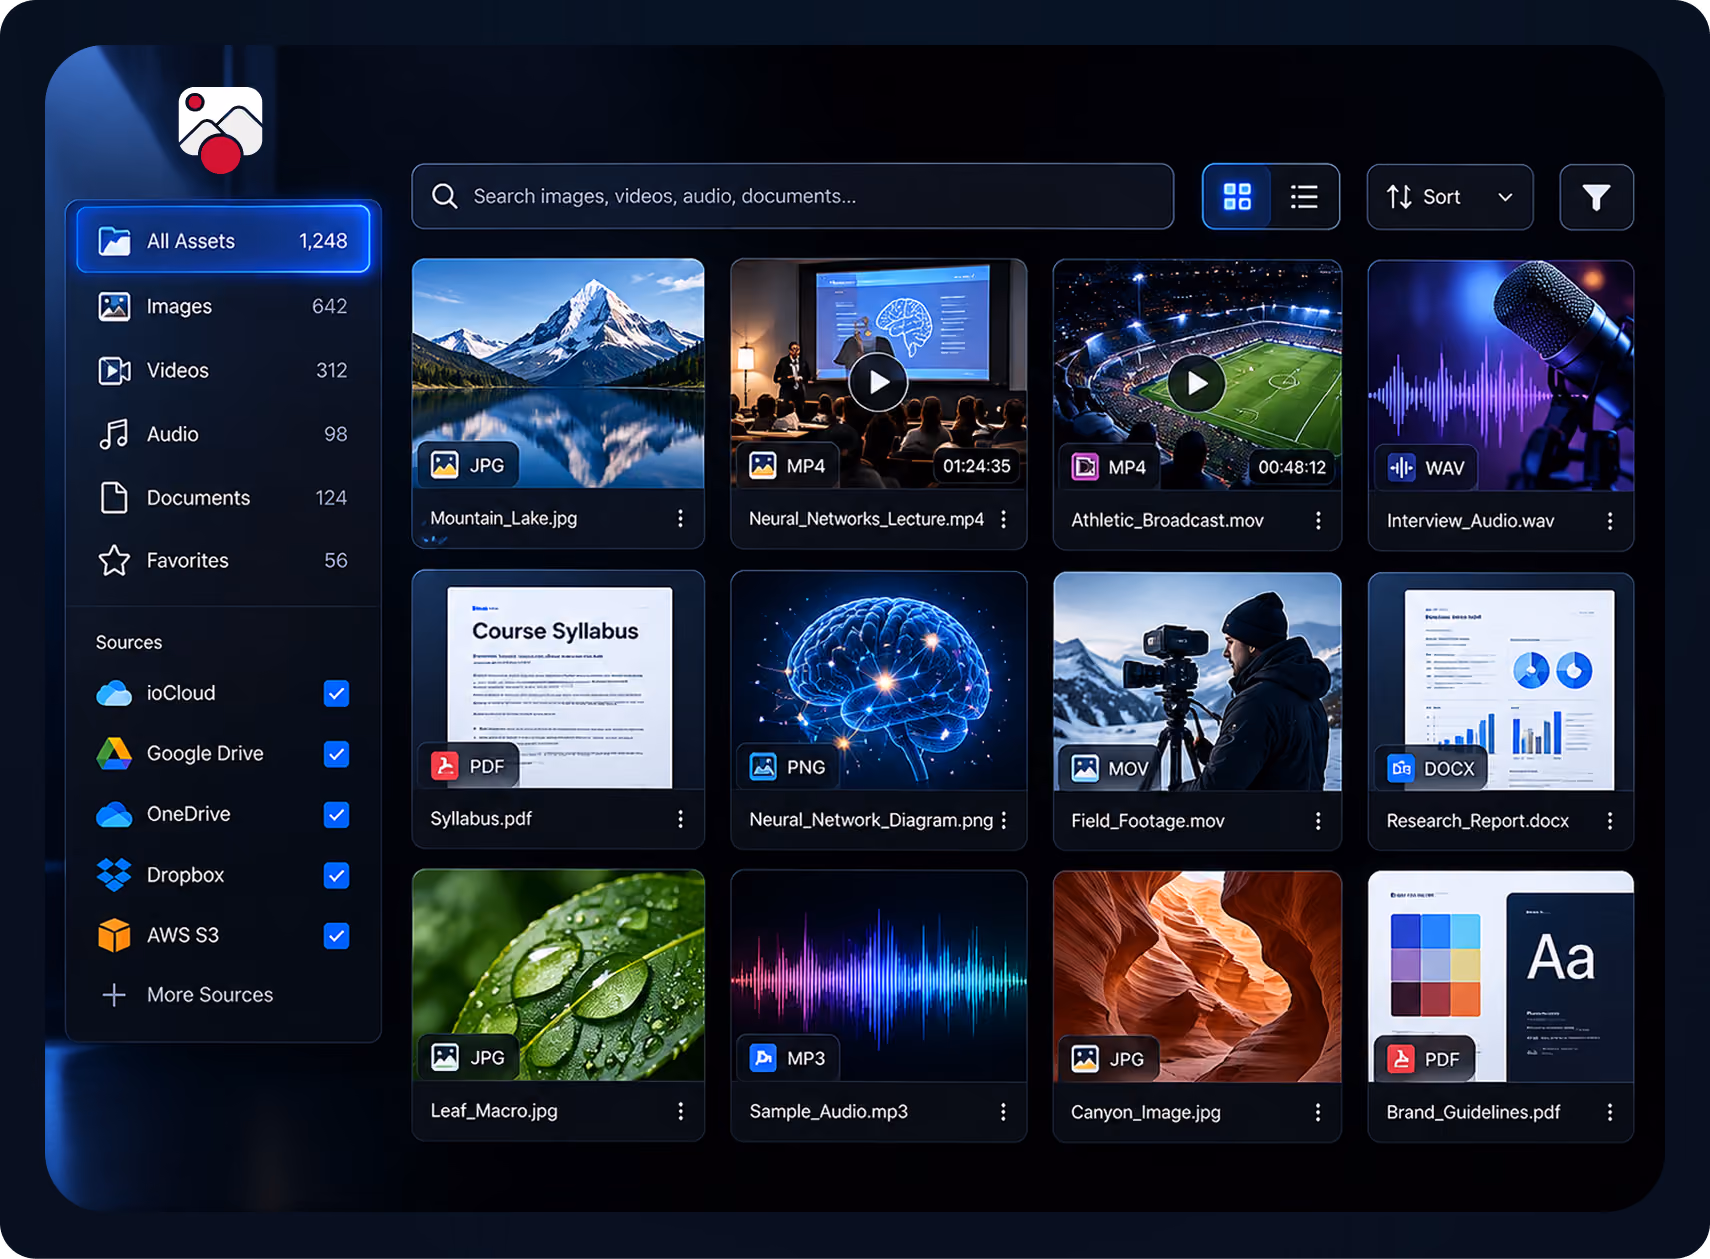1710x1259 pixels.
Task: Click the Favorites label
Action: (x=187, y=561)
